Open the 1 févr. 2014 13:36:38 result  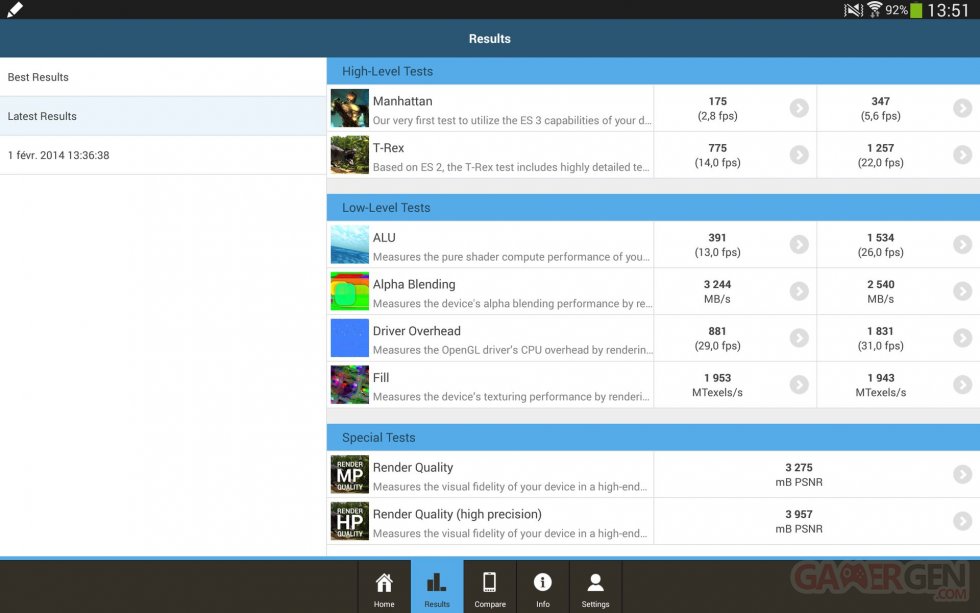[x=163, y=155]
